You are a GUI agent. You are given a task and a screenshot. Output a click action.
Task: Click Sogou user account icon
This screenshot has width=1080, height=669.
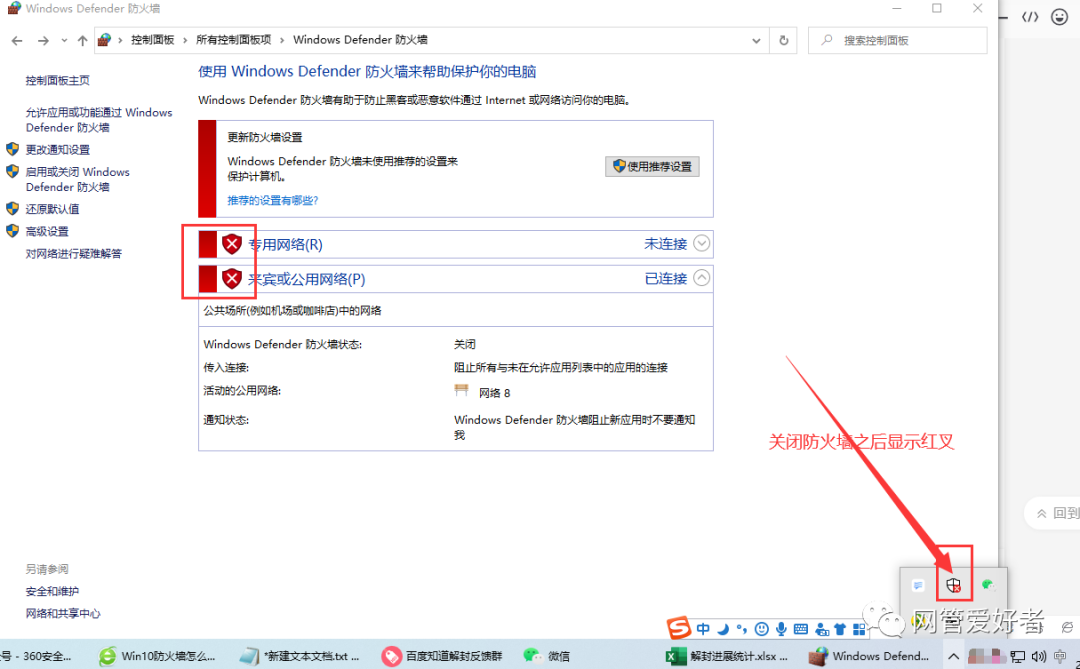click(821, 629)
